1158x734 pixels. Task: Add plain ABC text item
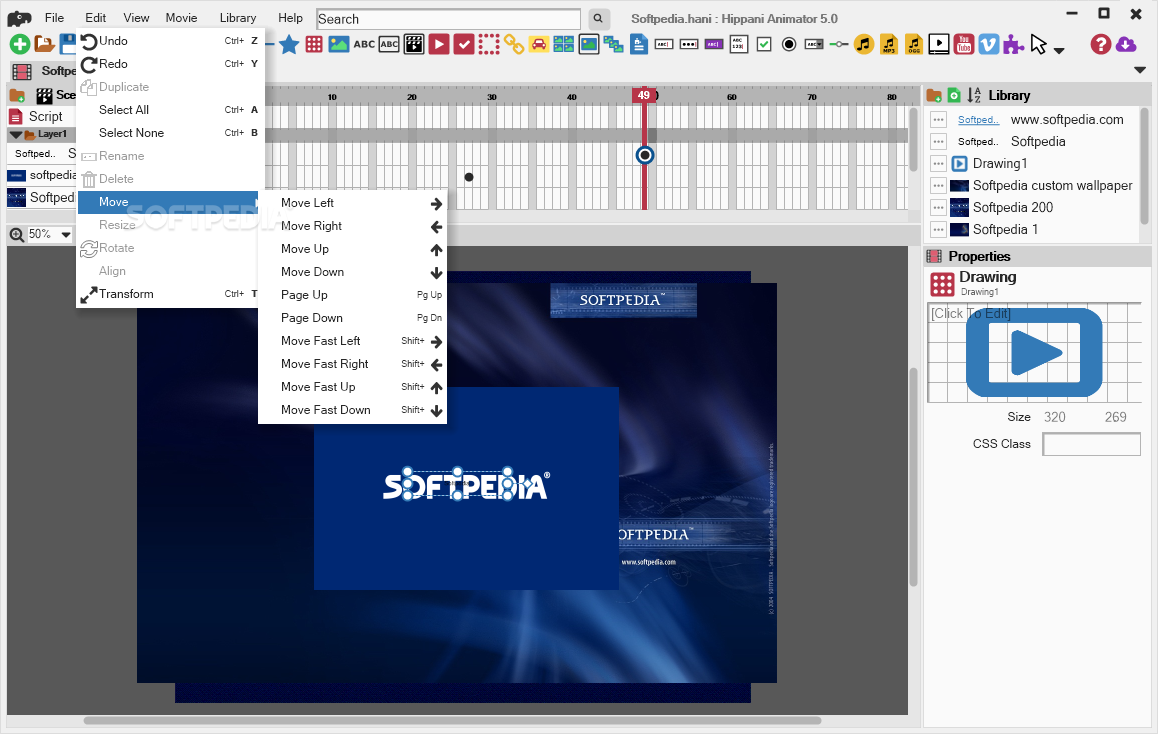(364, 44)
